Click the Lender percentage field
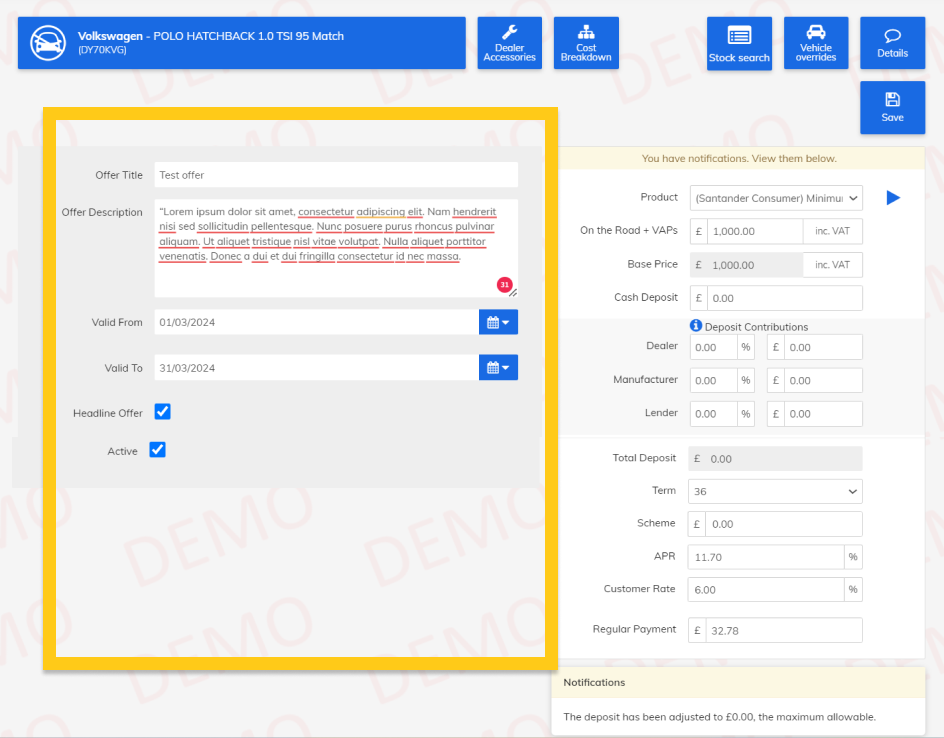944x738 pixels. tap(713, 414)
